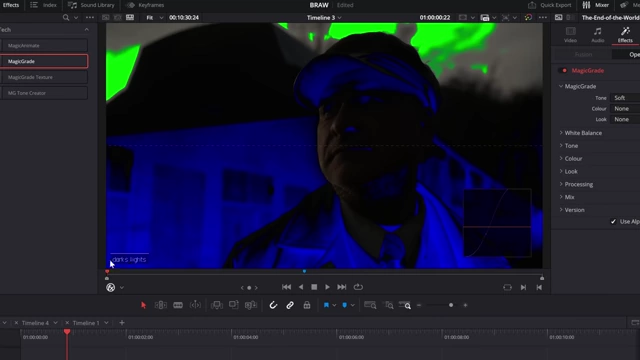The width and height of the screenshot is (640, 360).
Task: Click the Quick Export button
Action: (549, 5)
